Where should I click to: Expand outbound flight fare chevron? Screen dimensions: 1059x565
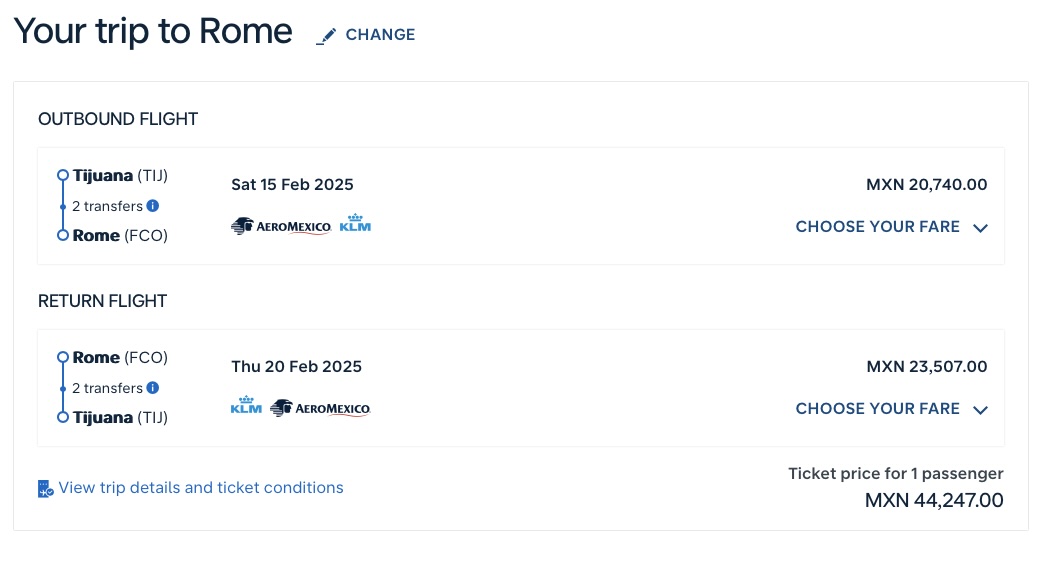click(x=980, y=228)
